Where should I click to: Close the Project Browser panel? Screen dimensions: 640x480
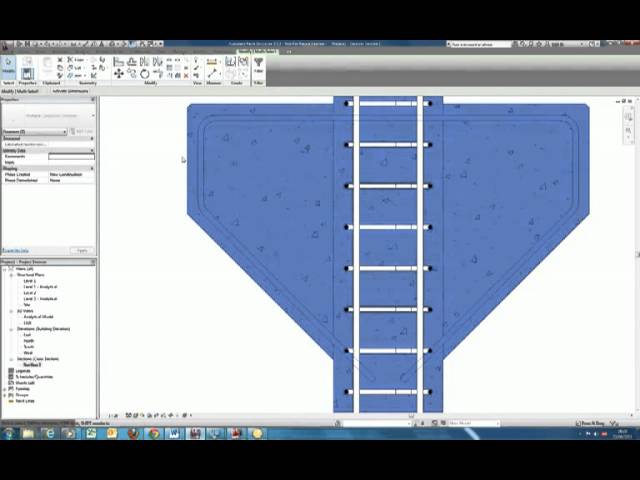tap(93, 262)
